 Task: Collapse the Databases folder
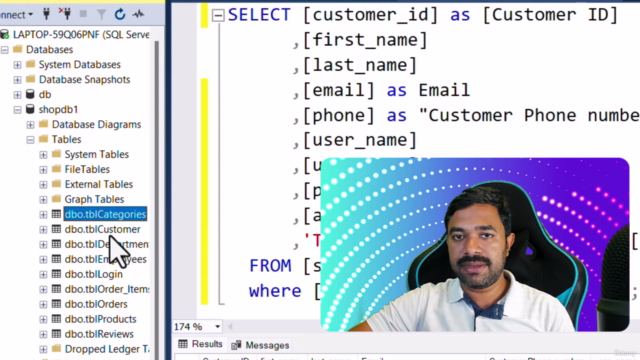pos(5,50)
